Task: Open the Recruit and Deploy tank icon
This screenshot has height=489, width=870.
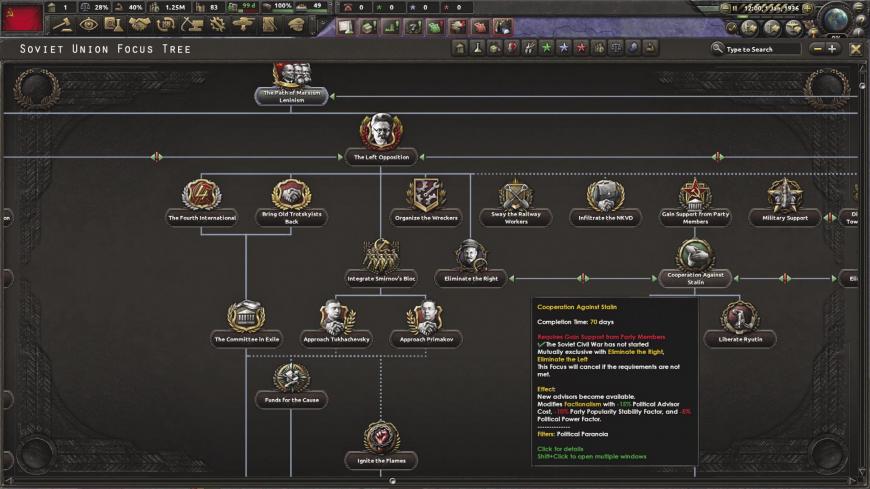Action: point(243,25)
